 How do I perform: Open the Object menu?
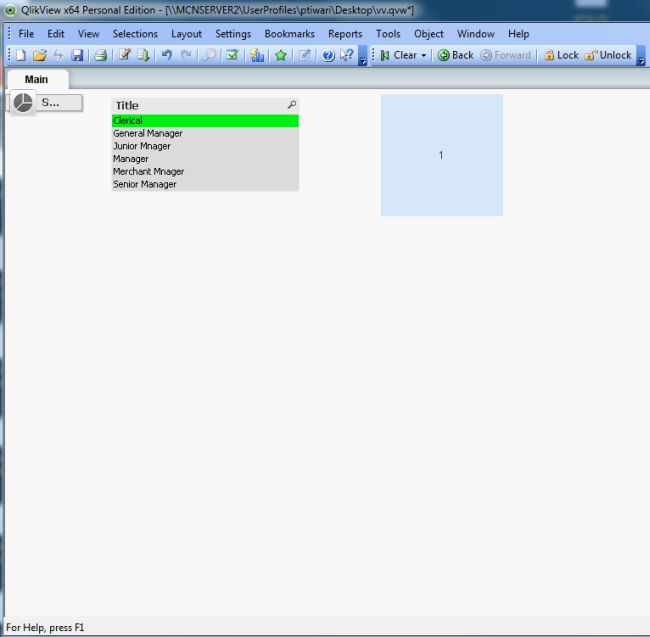tap(429, 34)
